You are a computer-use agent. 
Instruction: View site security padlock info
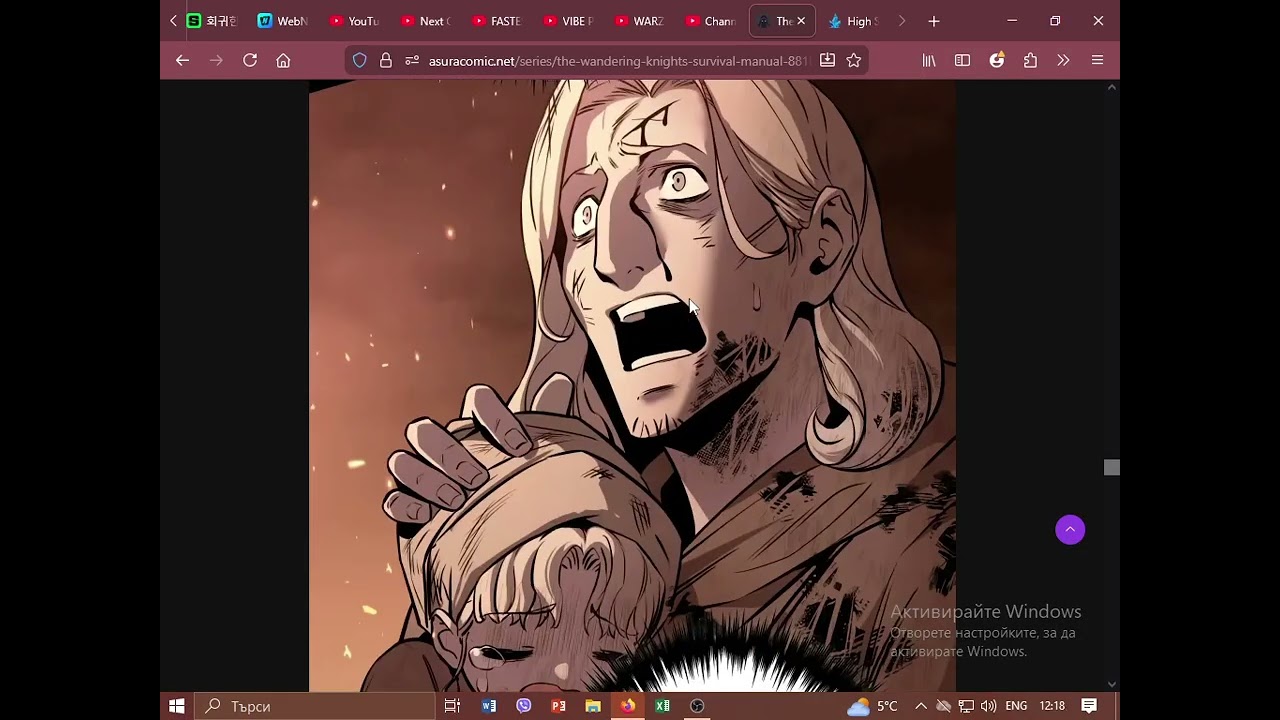coord(386,60)
